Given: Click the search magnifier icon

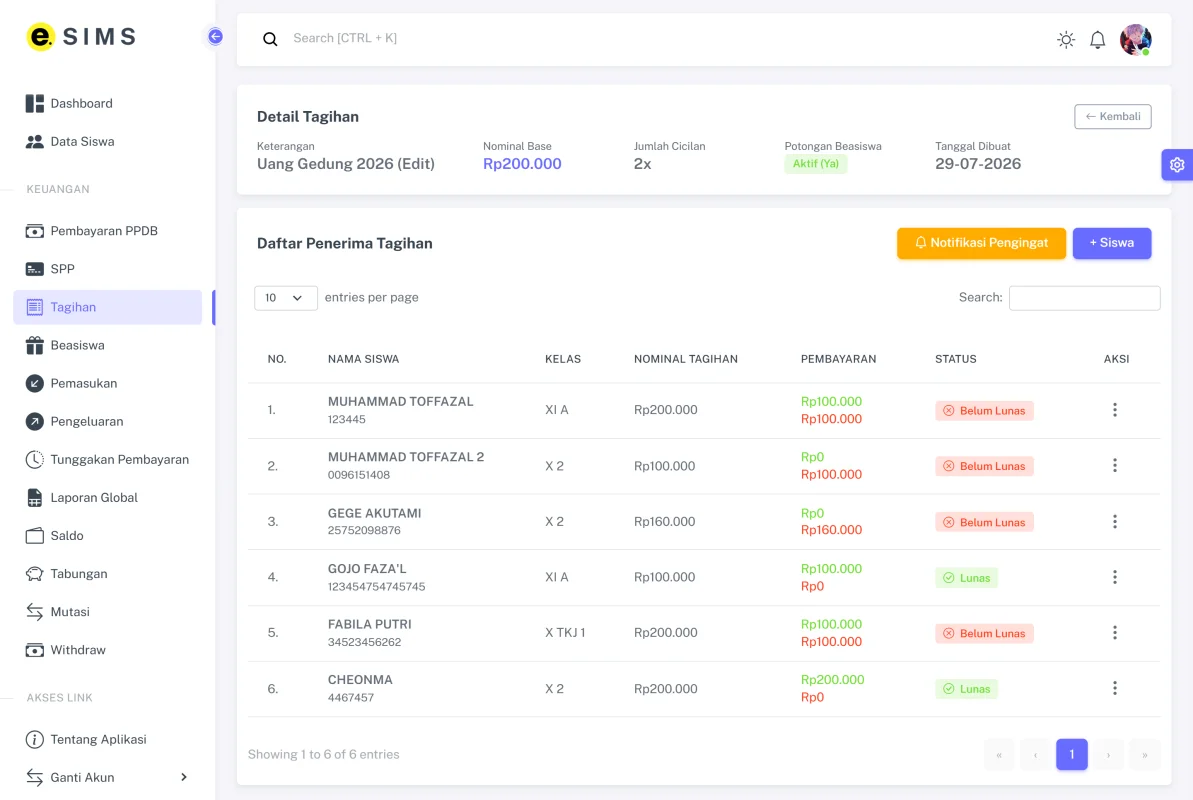Looking at the screenshot, I should tap(270, 39).
